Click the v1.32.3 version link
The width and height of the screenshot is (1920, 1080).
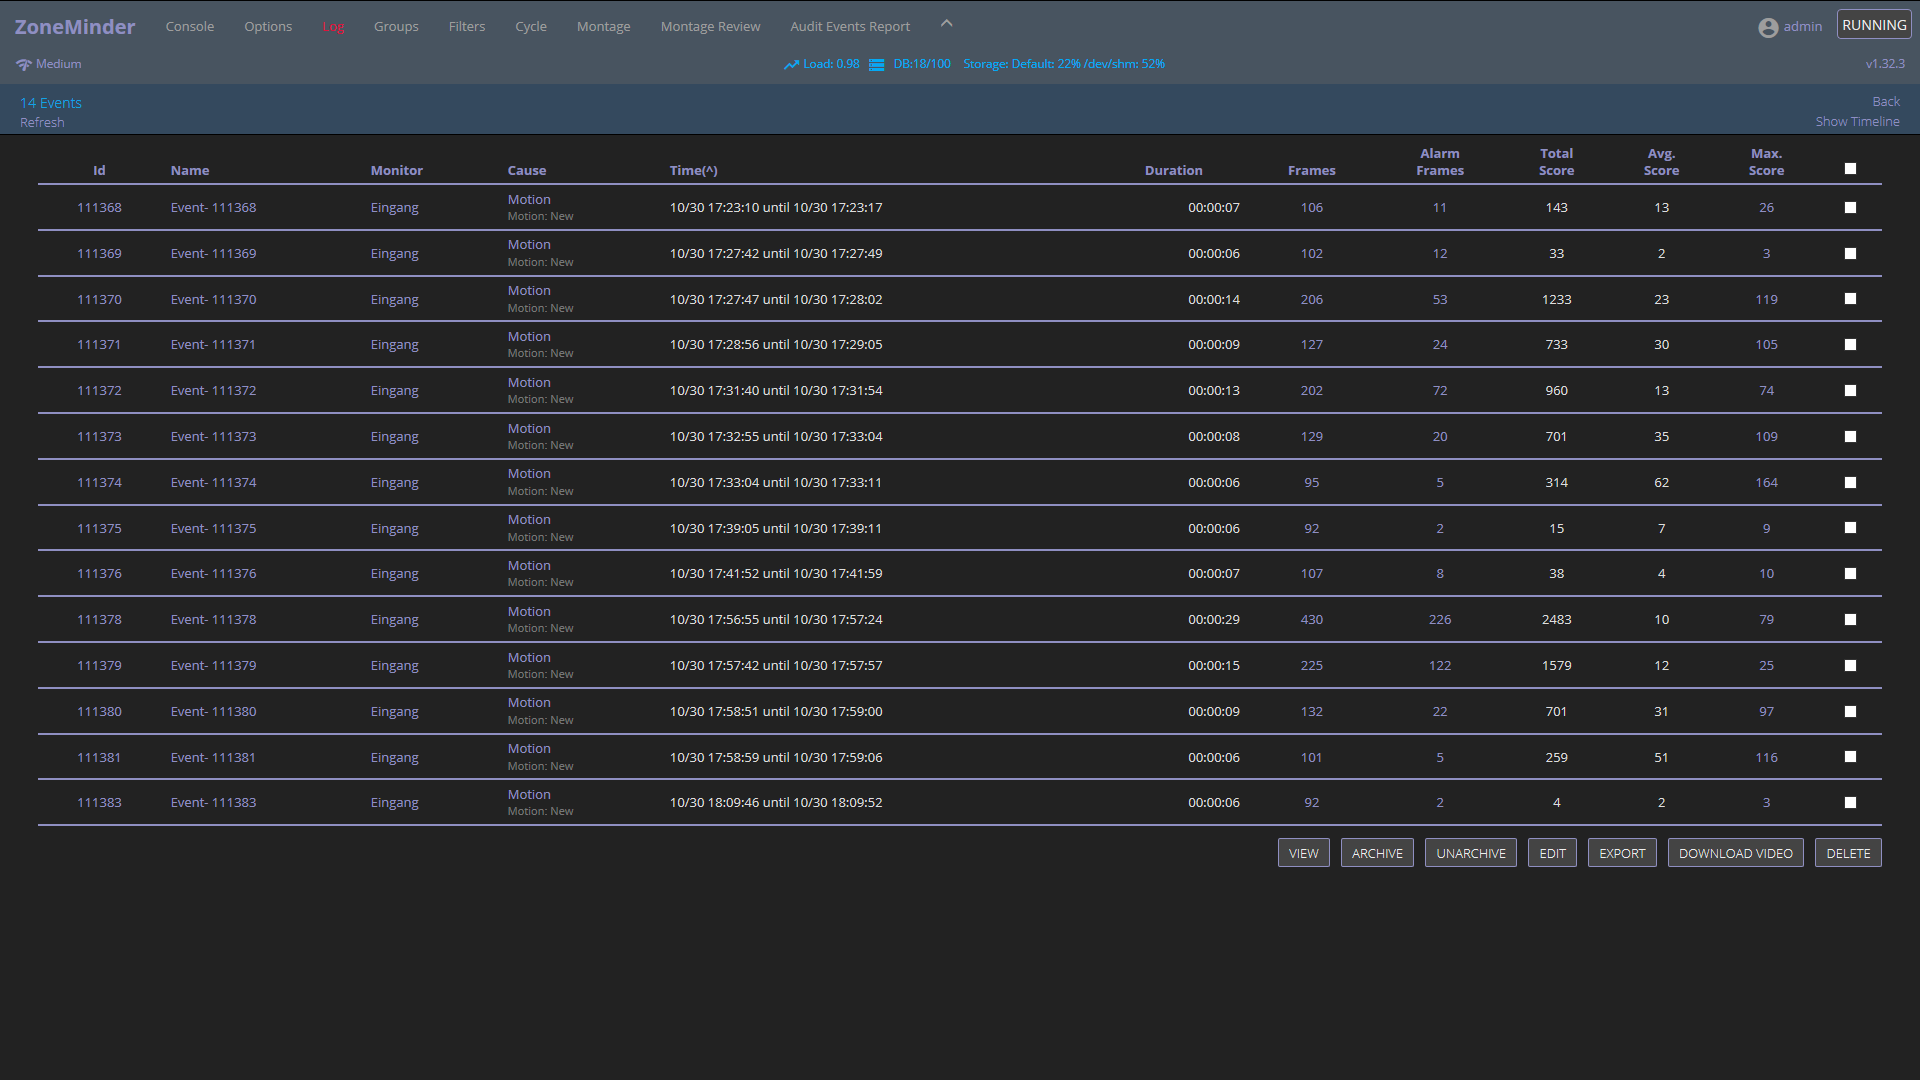[x=1885, y=64]
